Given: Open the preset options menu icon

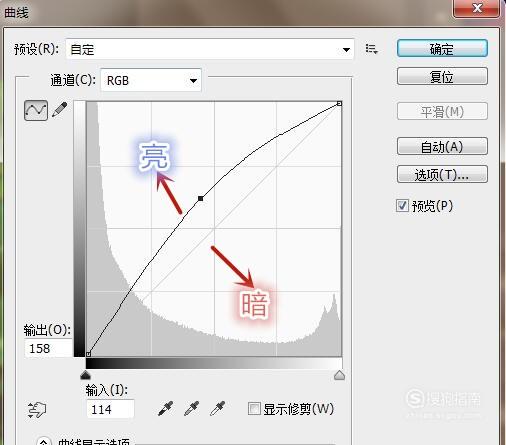Looking at the screenshot, I should pos(371,49).
